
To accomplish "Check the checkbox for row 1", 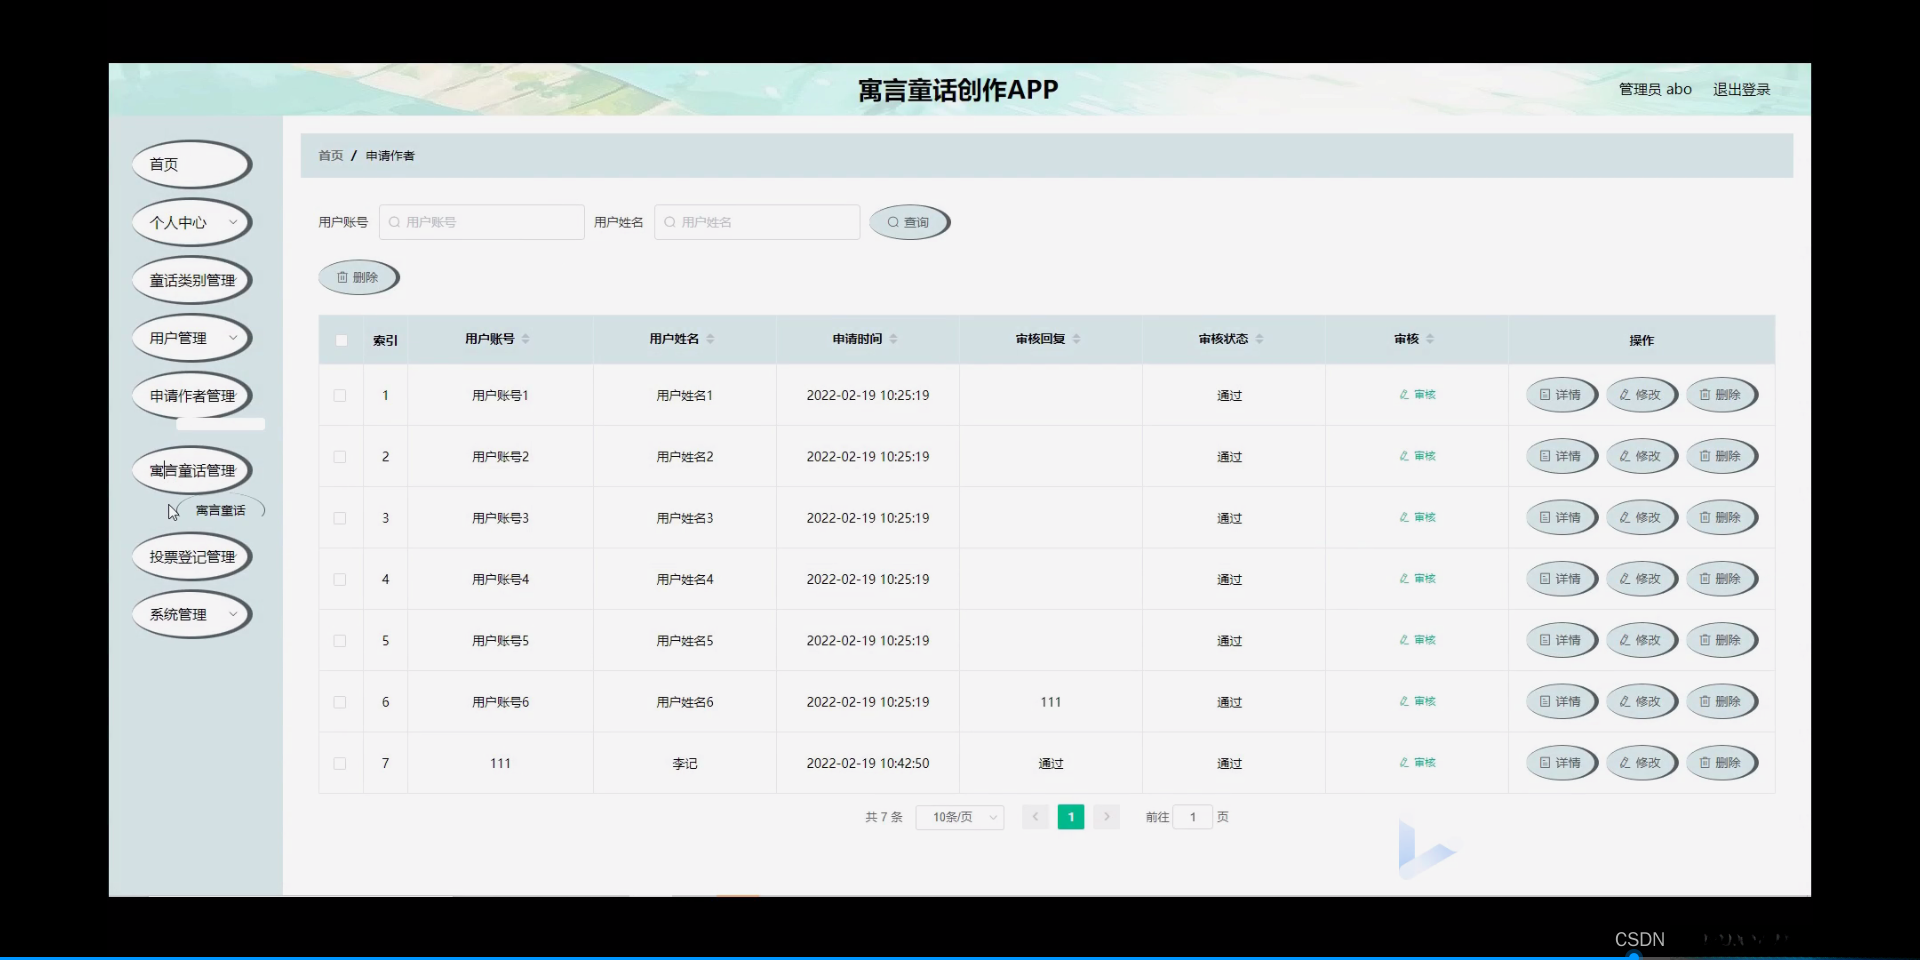I will pyautogui.click(x=340, y=395).
